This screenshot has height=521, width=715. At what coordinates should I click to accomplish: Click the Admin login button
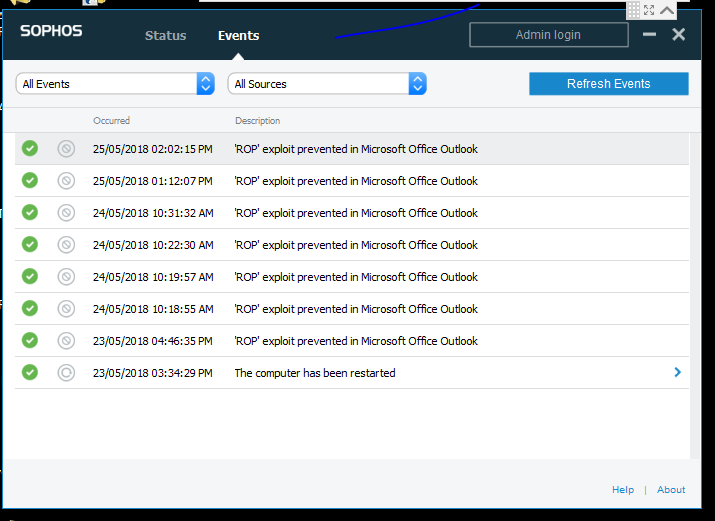[x=549, y=35]
